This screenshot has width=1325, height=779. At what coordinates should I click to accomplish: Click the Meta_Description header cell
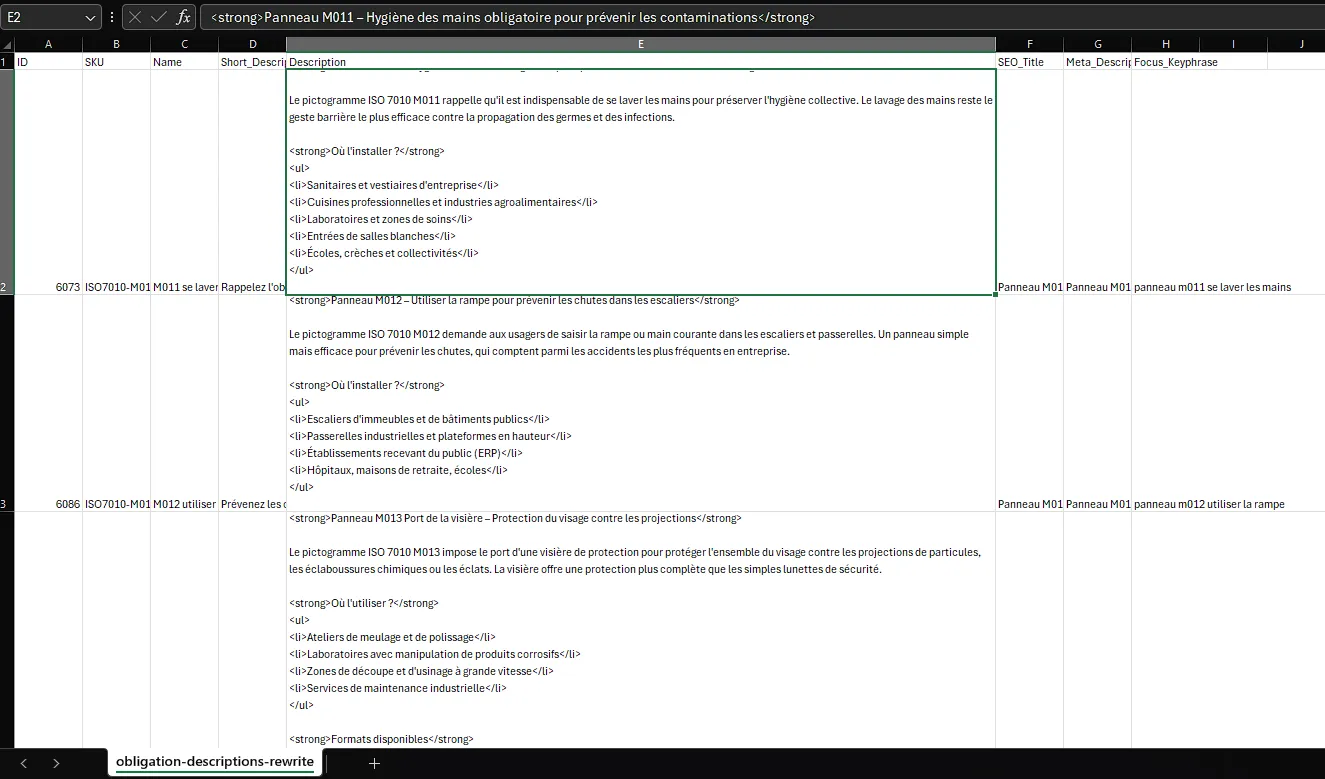click(1095, 61)
